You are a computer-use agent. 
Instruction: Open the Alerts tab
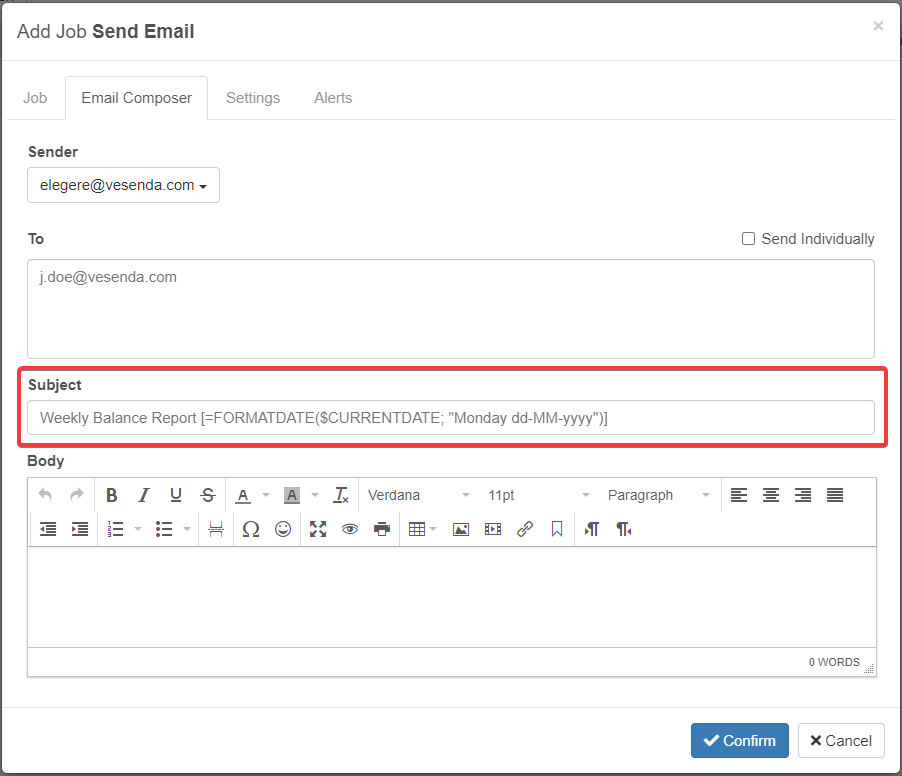point(333,98)
